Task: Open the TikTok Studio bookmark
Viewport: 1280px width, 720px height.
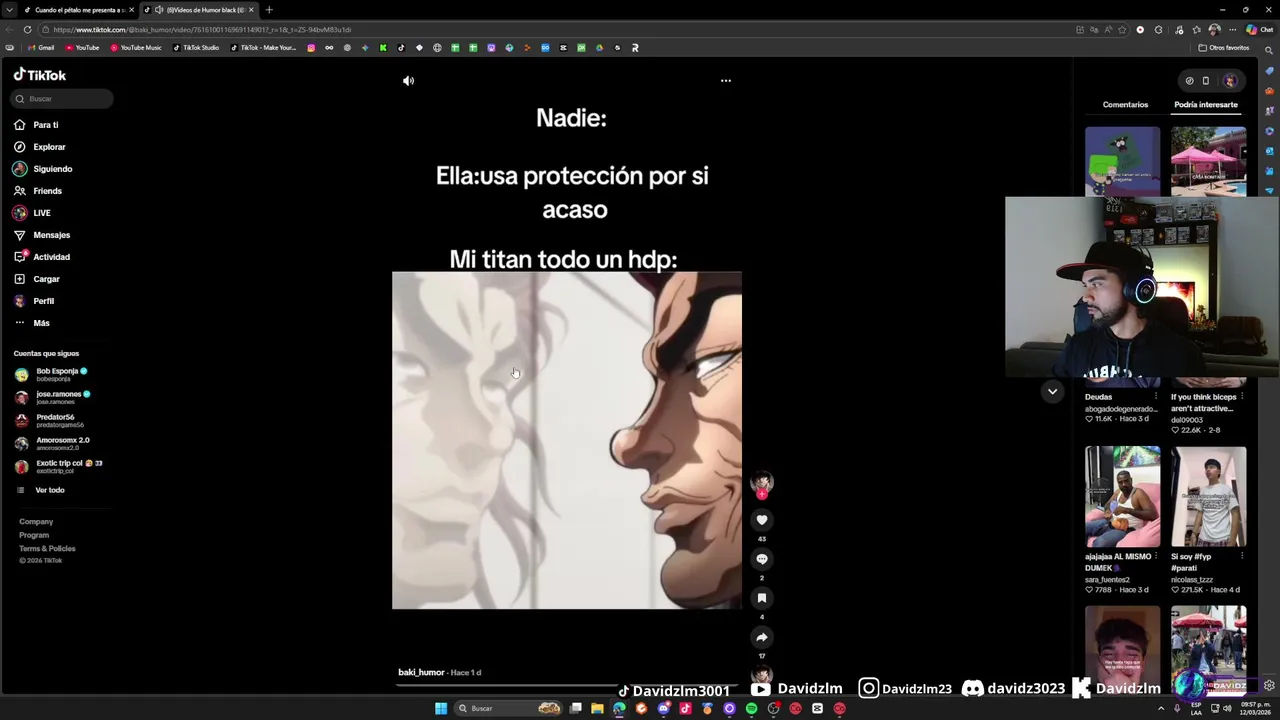Action: (x=196, y=48)
